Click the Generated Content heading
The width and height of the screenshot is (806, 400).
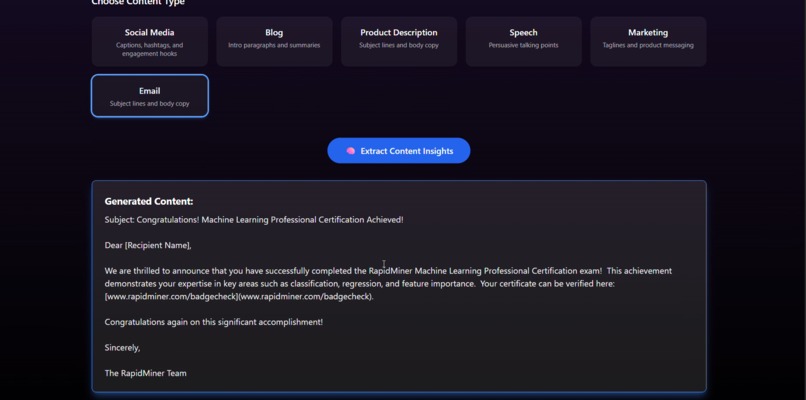[x=149, y=202]
